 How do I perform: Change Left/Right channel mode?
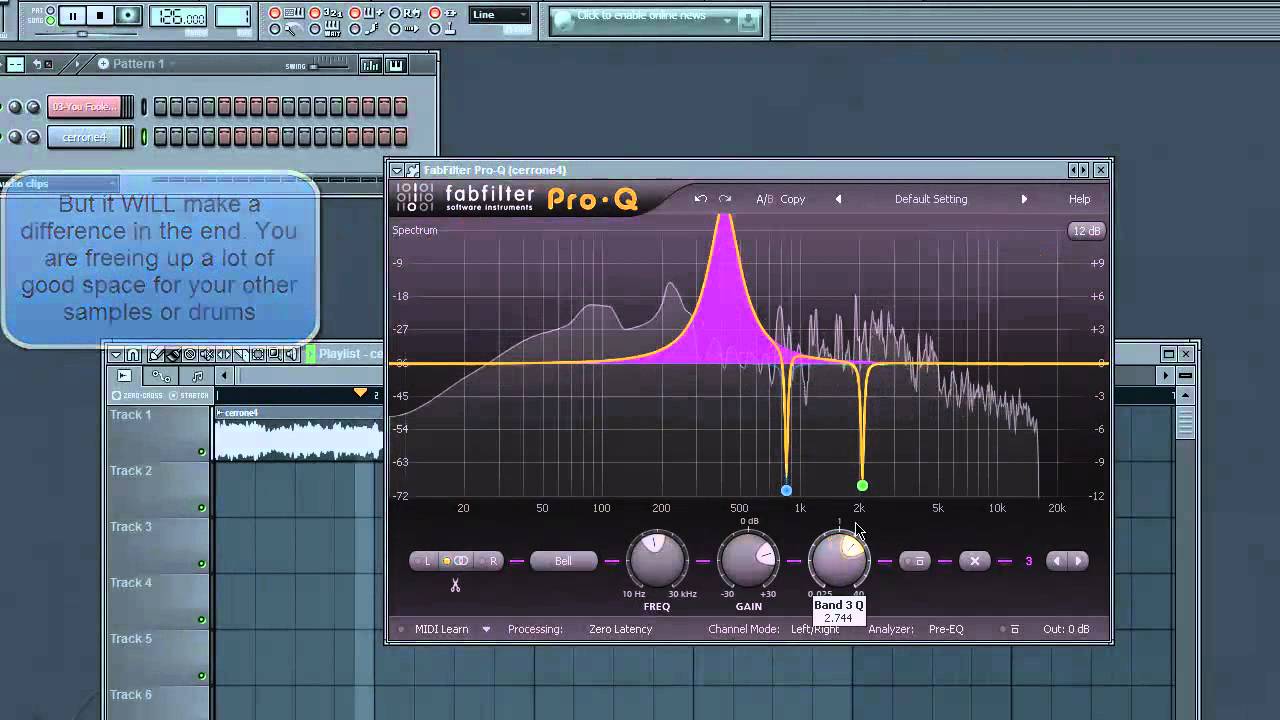[815, 629]
